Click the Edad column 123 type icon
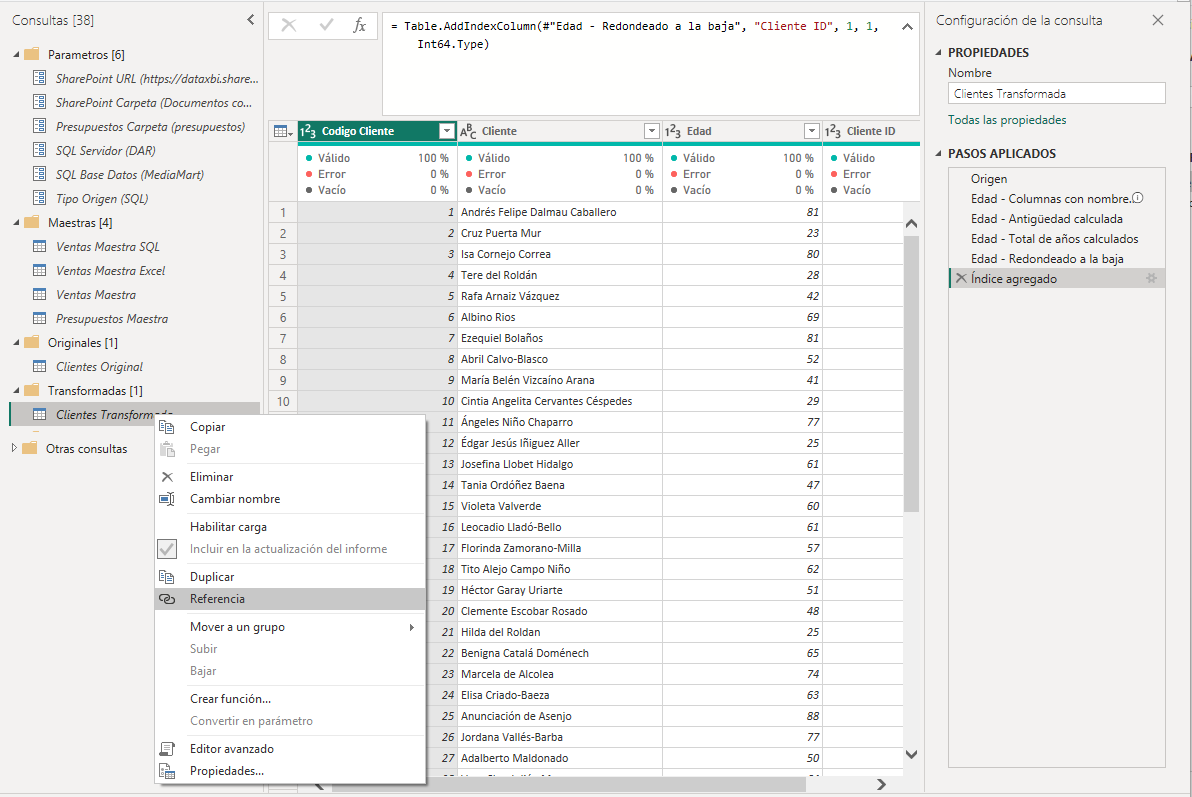 [x=673, y=132]
